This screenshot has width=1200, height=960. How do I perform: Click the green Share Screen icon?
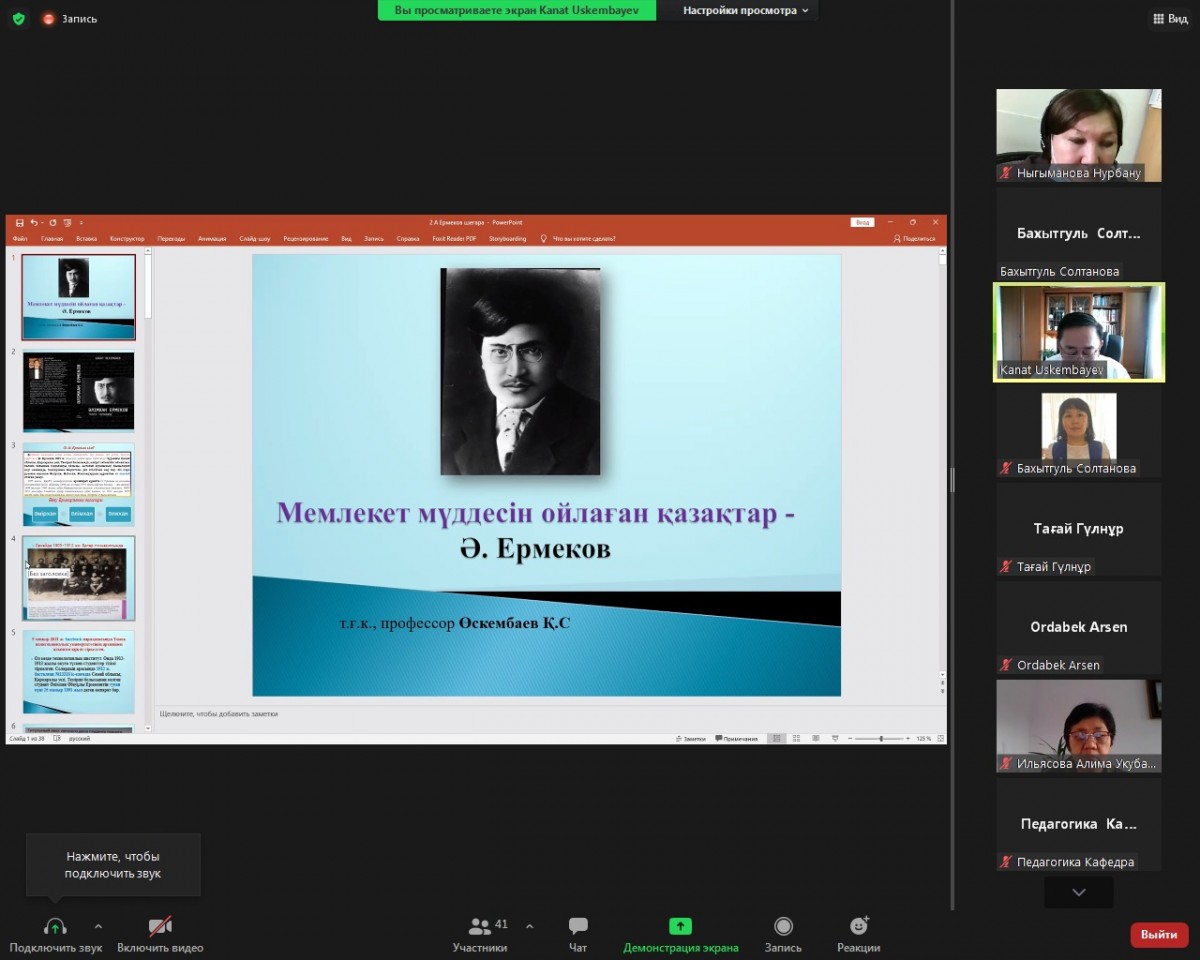680,927
